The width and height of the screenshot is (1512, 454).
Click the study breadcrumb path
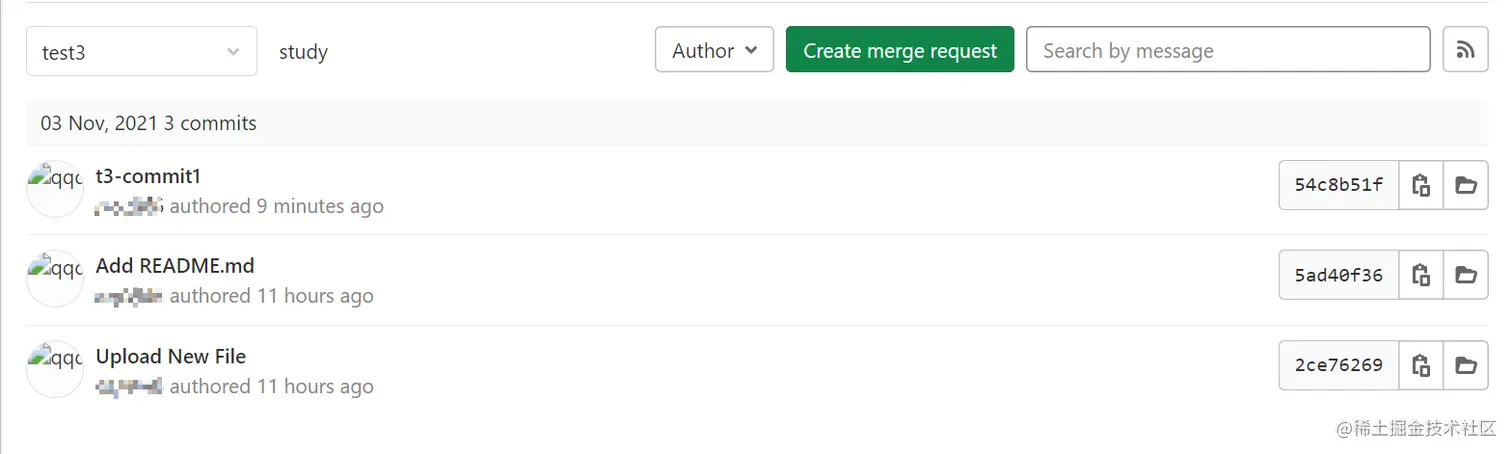click(x=303, y=52)
